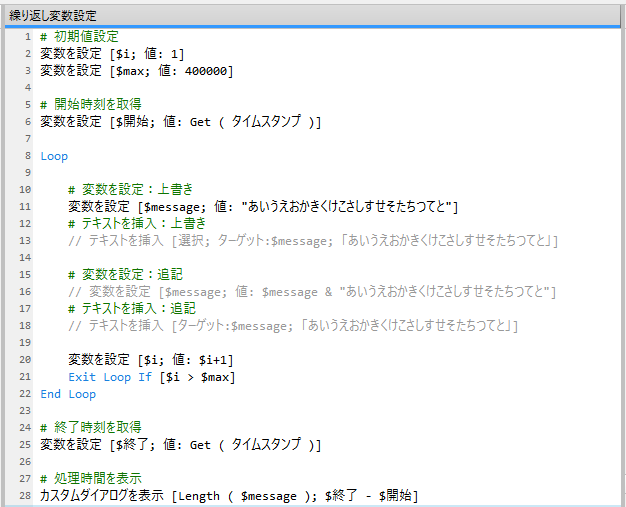Viewport: 626px width, 507px height.
Task: Click line number 19 in the gutter
Action: [x=25, y=343]
